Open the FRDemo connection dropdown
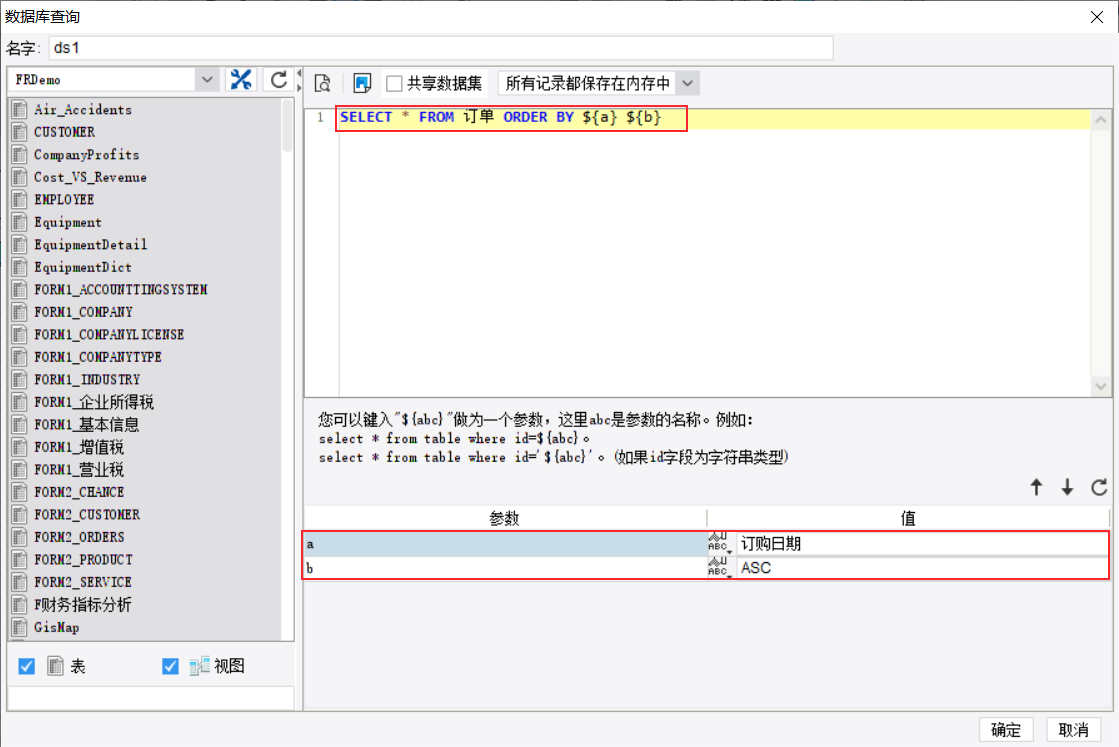 click(x=207, y=80)
